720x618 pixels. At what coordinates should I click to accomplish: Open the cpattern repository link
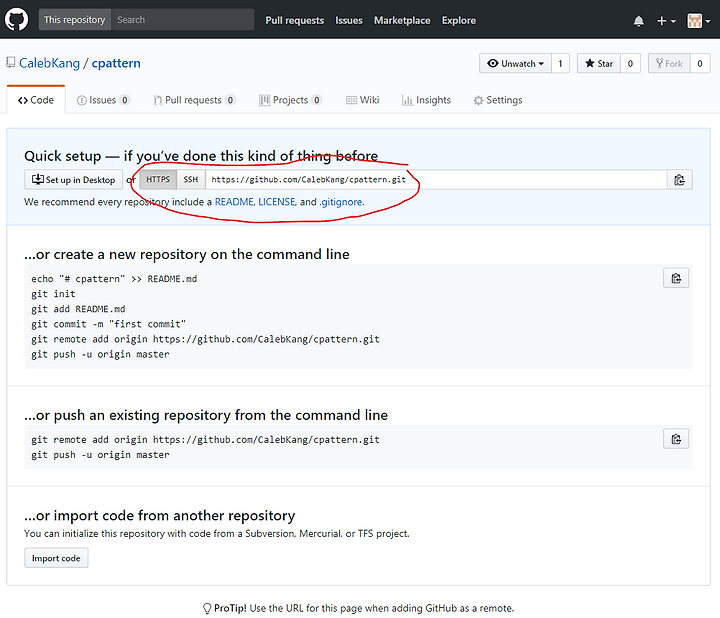pos(116,63)
